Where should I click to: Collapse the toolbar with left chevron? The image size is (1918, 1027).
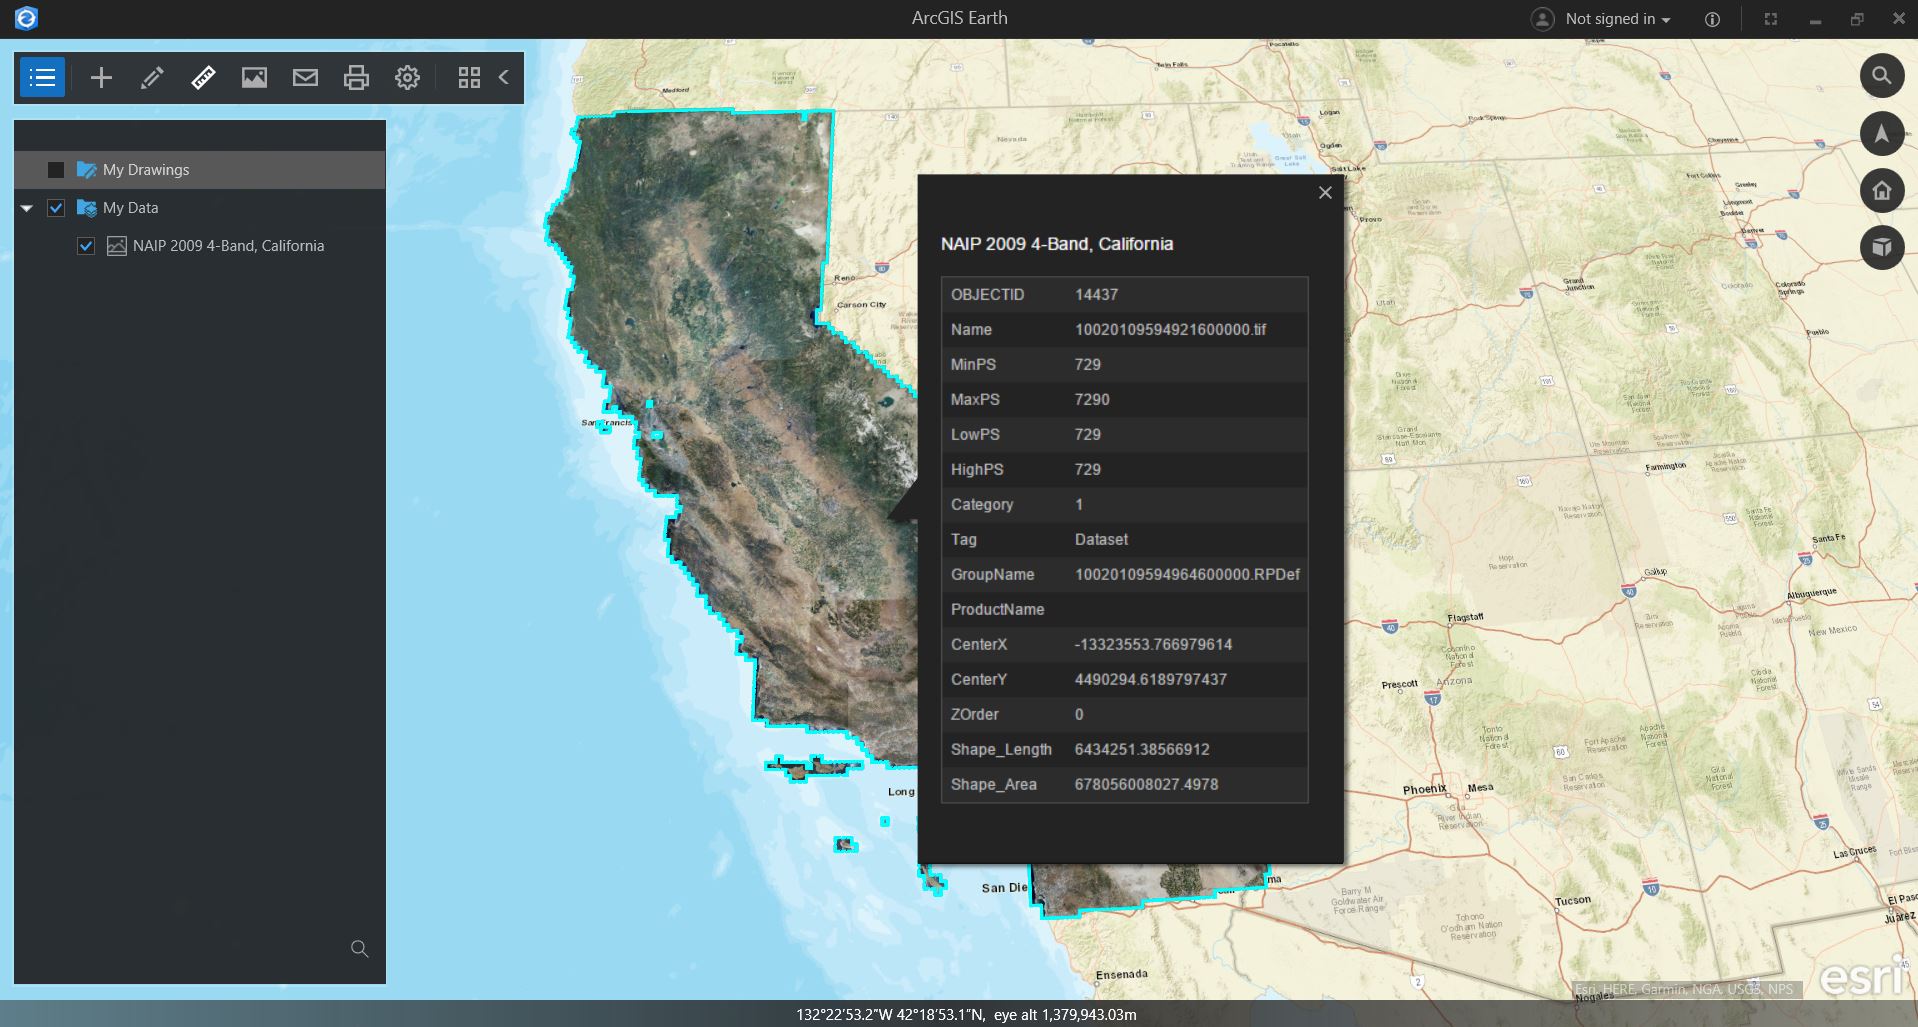click(504, 77)
